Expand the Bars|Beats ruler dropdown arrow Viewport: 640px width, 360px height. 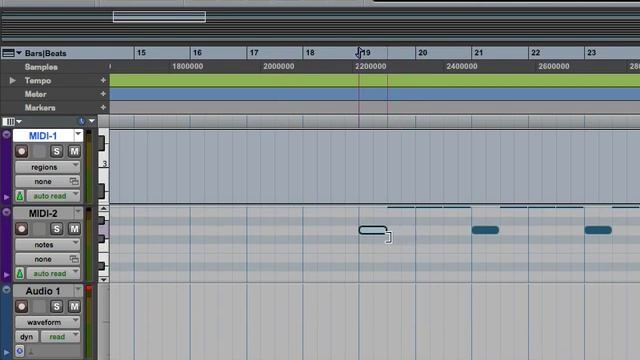19,53
